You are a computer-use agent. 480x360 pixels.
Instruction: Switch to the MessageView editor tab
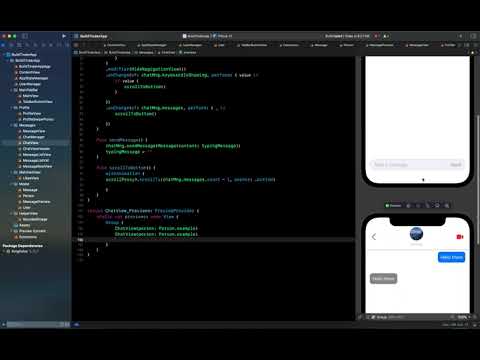click(417, 45)
